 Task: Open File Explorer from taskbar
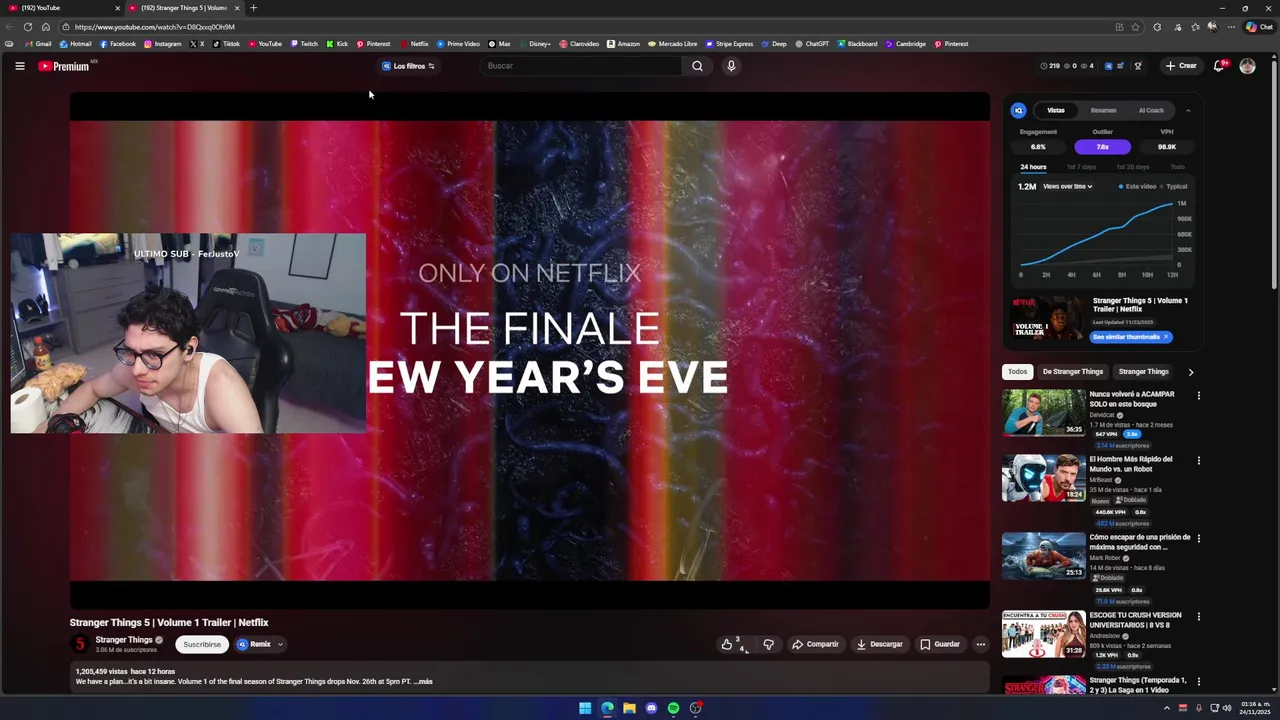(629, 708)
